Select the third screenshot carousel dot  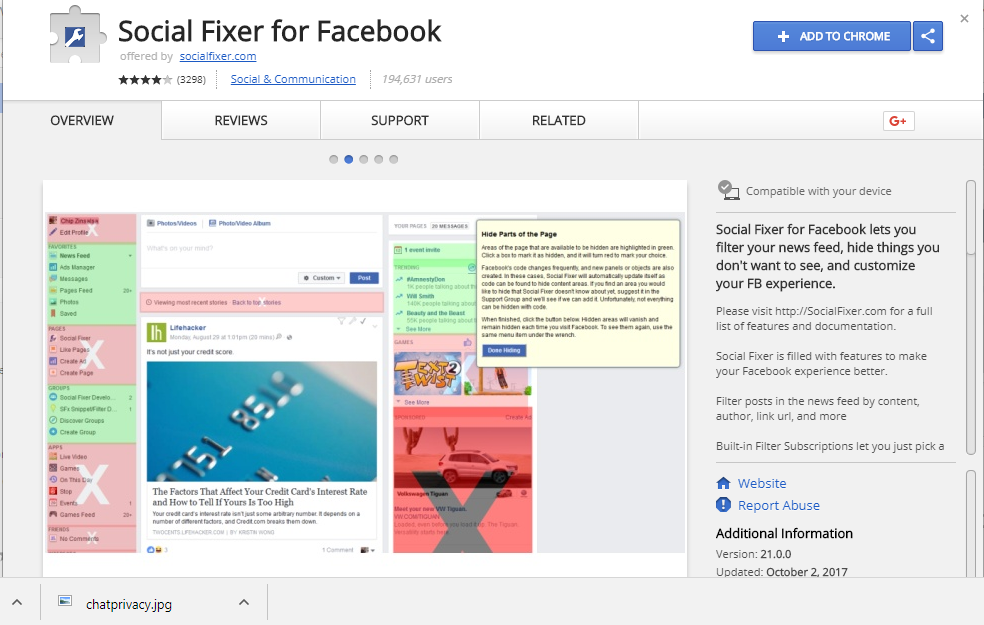pyautogui.click(x=363, y=159)
